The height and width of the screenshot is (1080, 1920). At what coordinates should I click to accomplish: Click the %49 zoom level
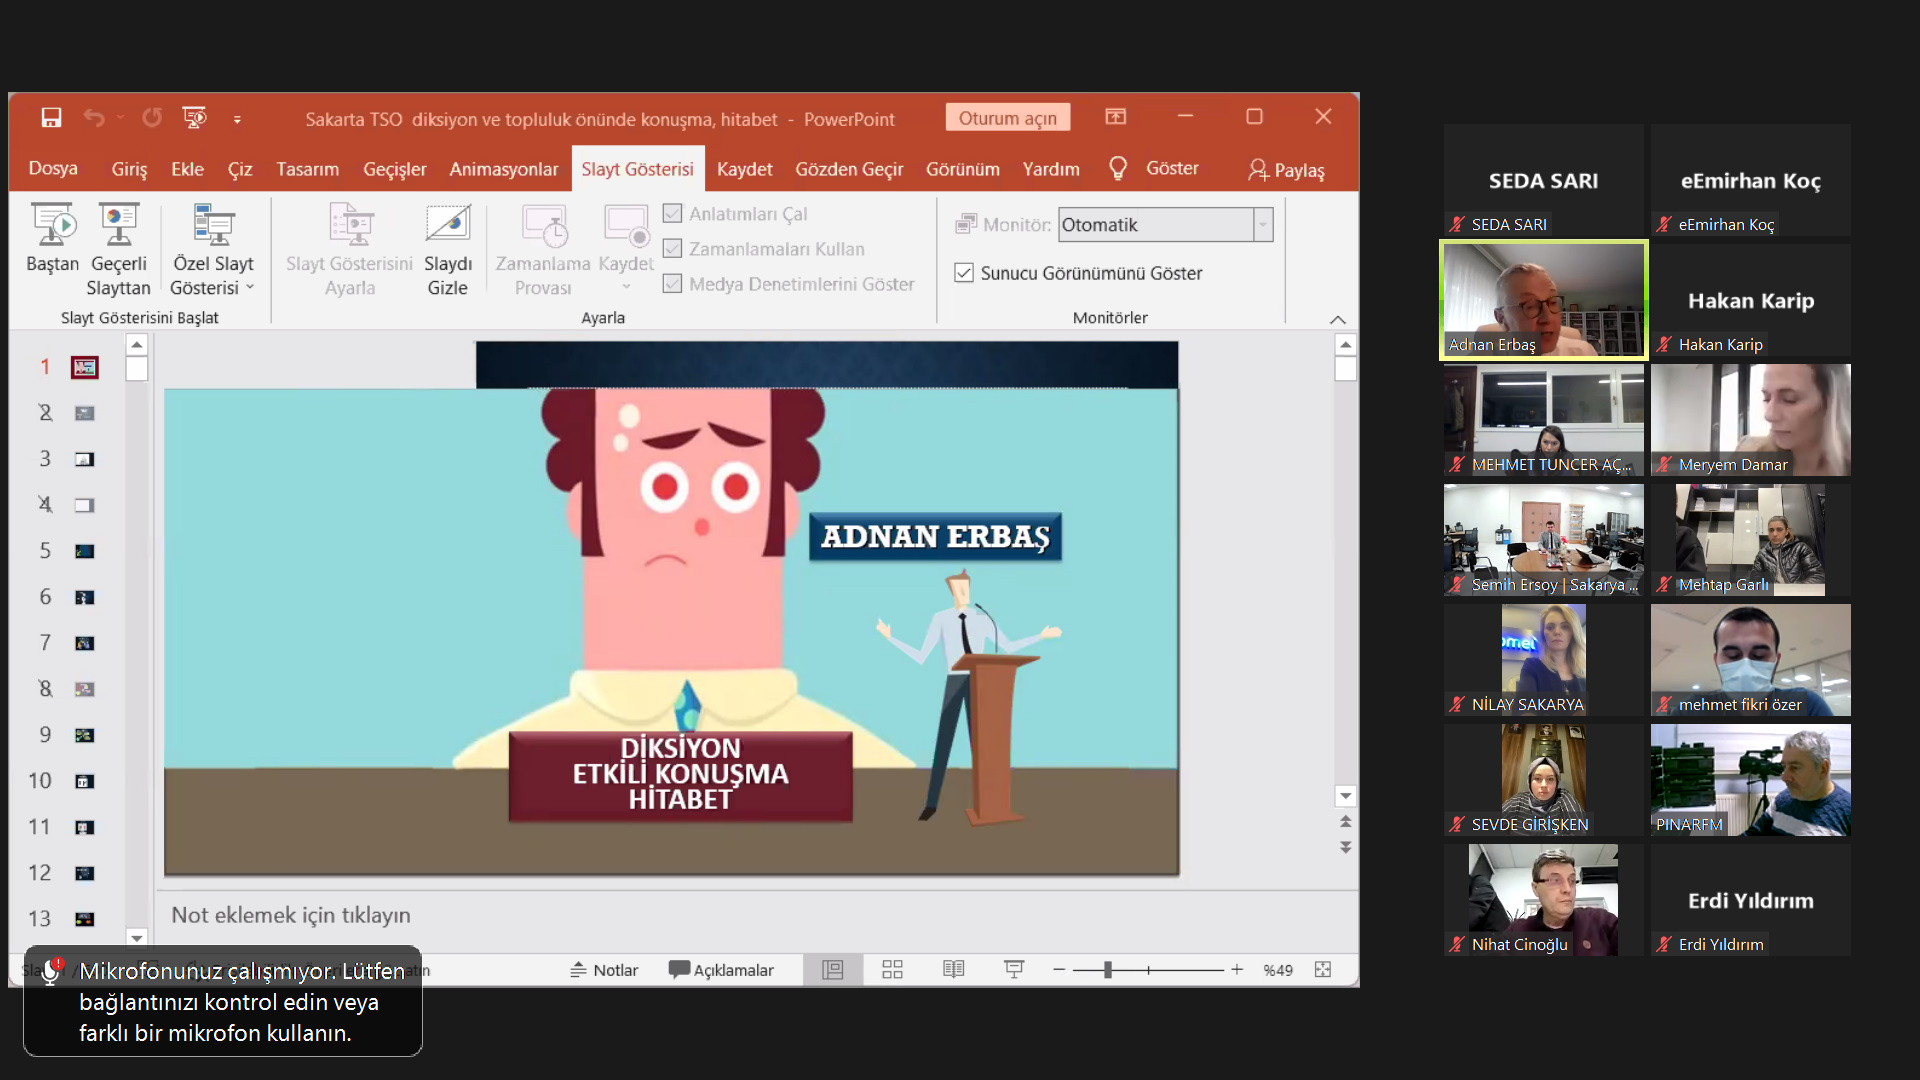(1277, 970)
